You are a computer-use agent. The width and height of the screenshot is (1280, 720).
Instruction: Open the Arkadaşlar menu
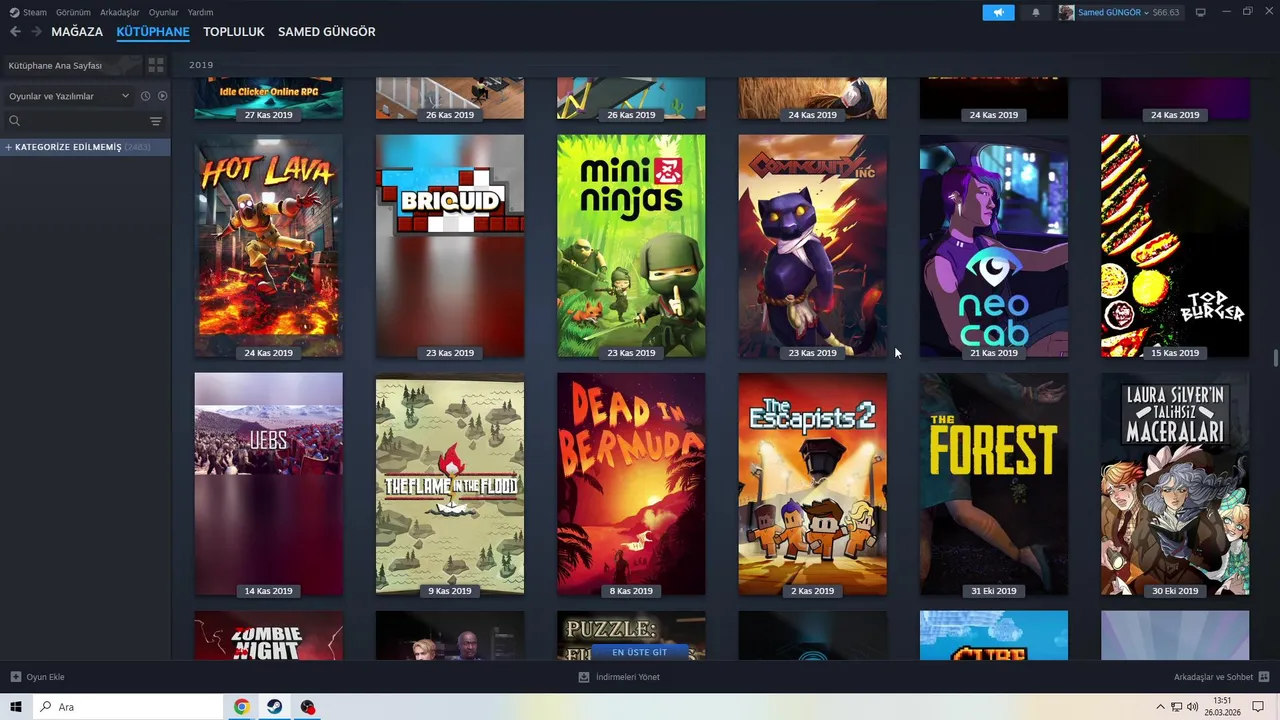pos(120,12)
